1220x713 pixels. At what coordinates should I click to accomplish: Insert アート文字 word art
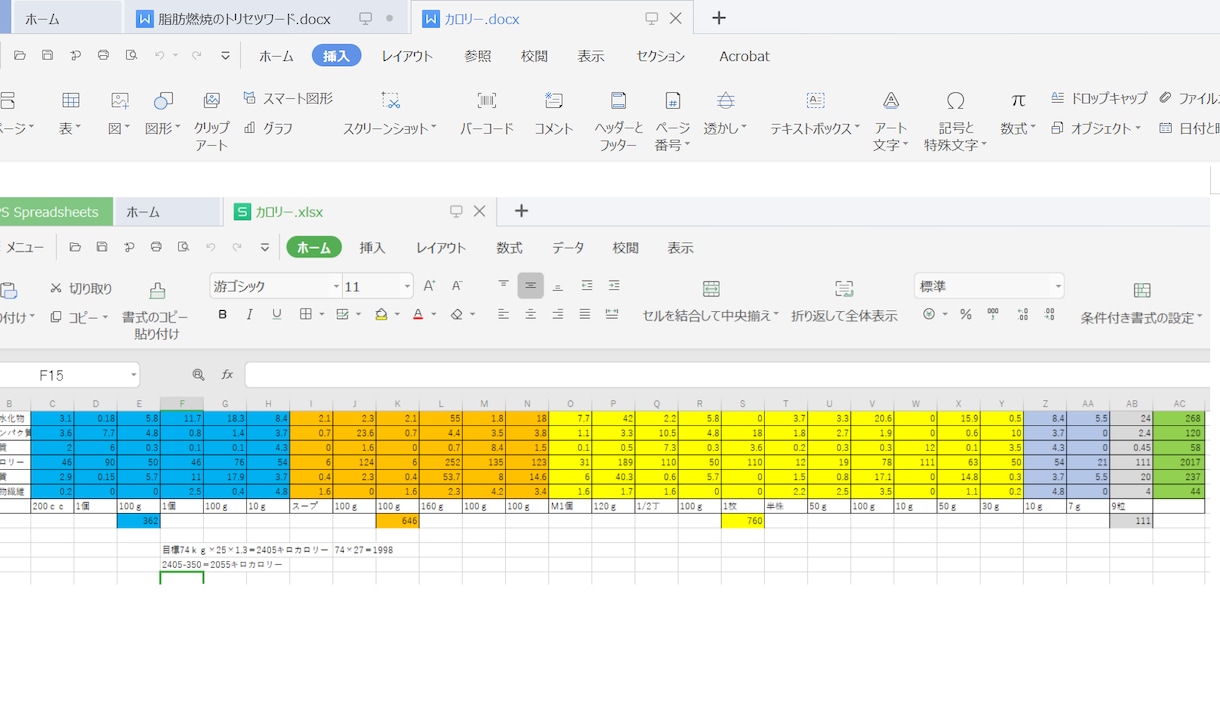pyautogui.click(x=891, y=120)
